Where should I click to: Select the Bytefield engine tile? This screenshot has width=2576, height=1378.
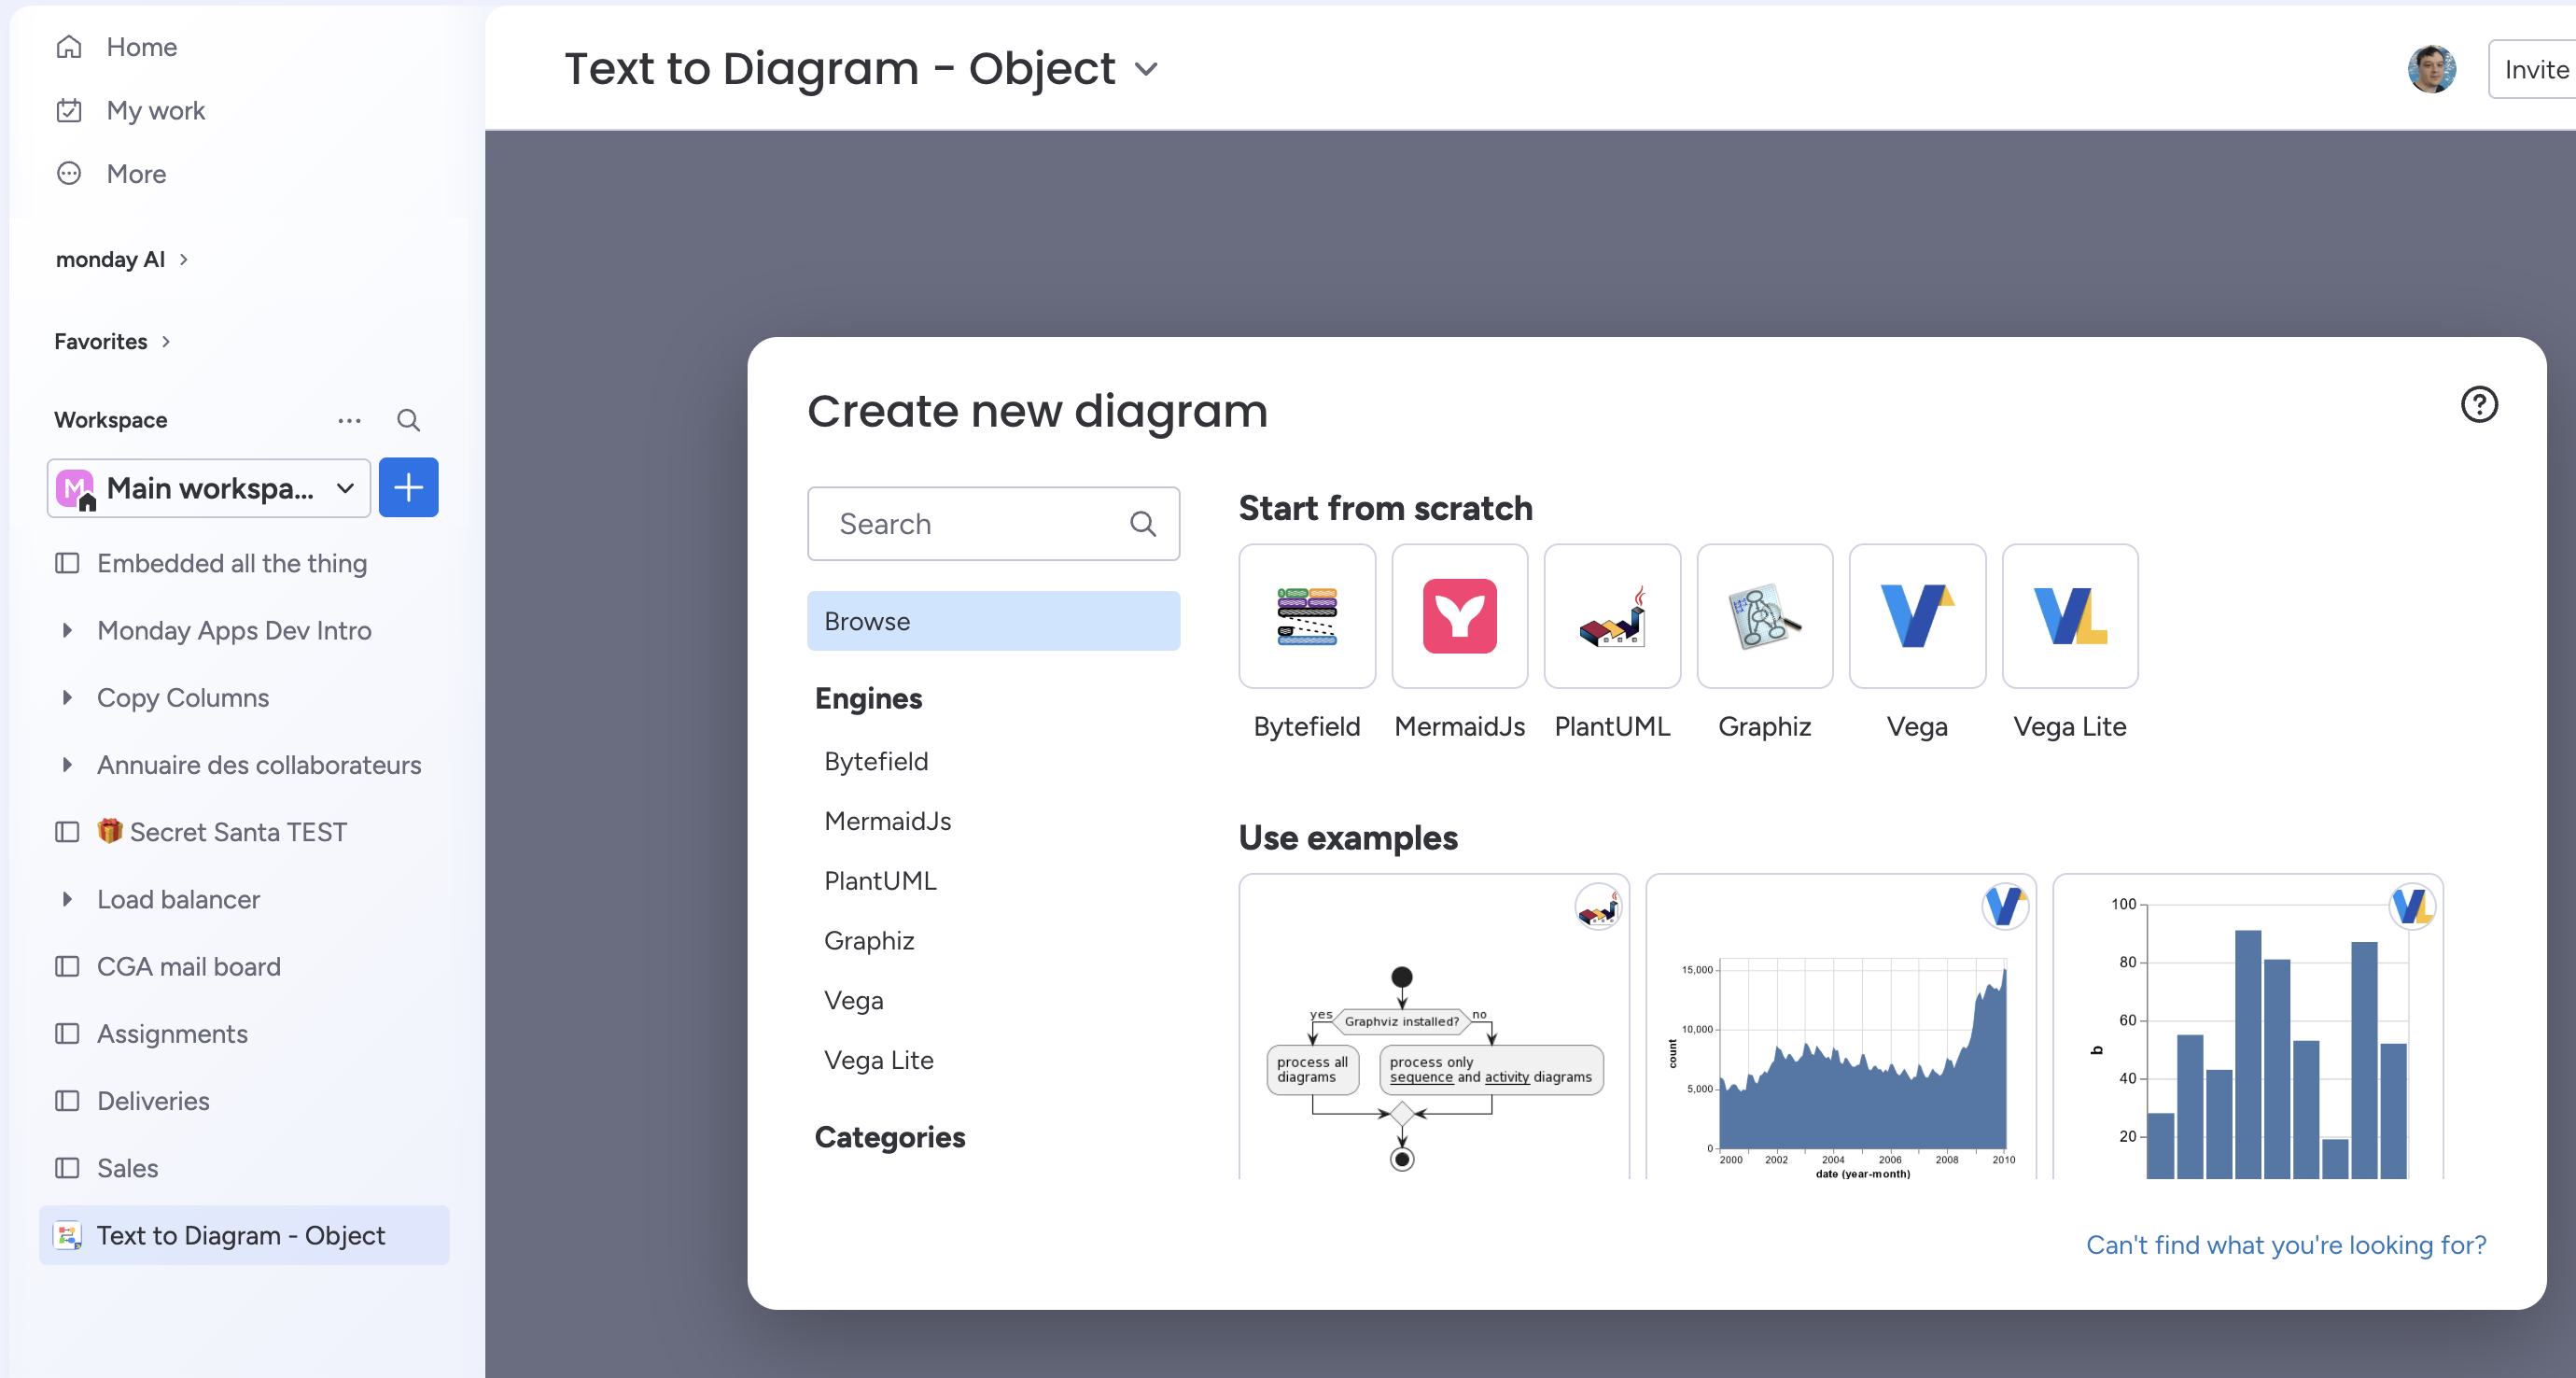click(1307, 616)
